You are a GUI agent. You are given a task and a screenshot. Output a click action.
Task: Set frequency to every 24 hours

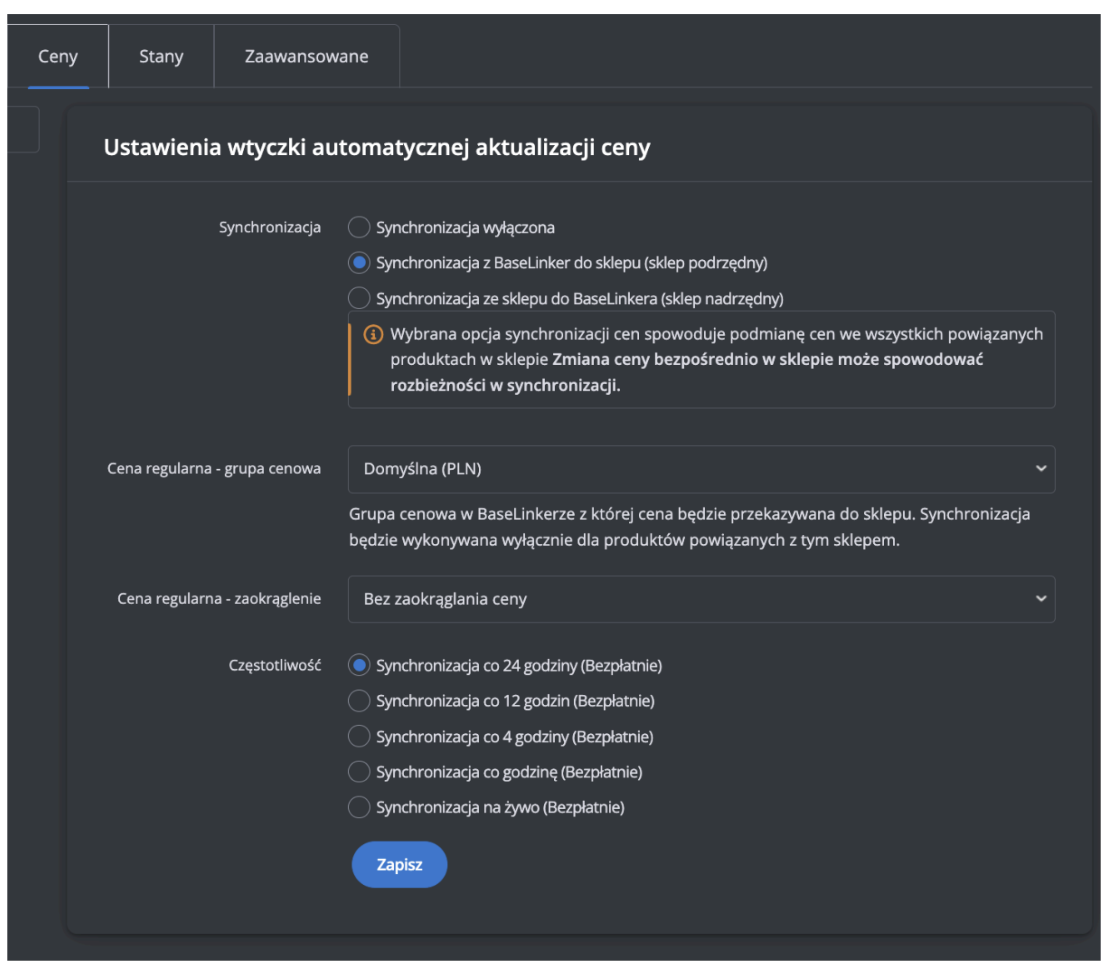click(359, 665)
